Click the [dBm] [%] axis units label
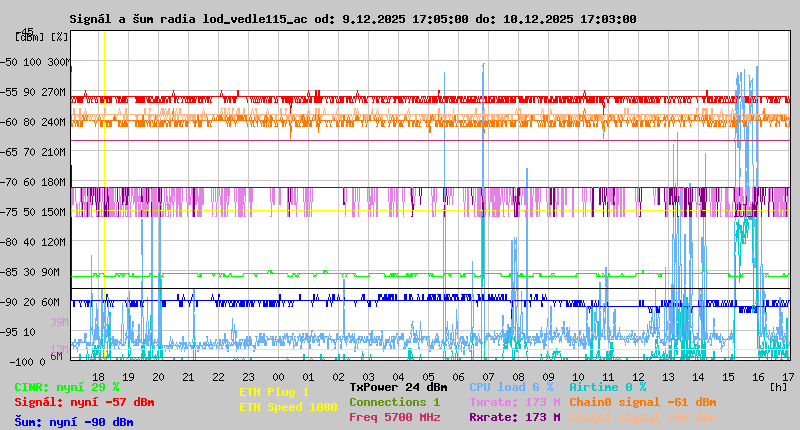This screenshot has width=800, height=430. coord(42,36)
